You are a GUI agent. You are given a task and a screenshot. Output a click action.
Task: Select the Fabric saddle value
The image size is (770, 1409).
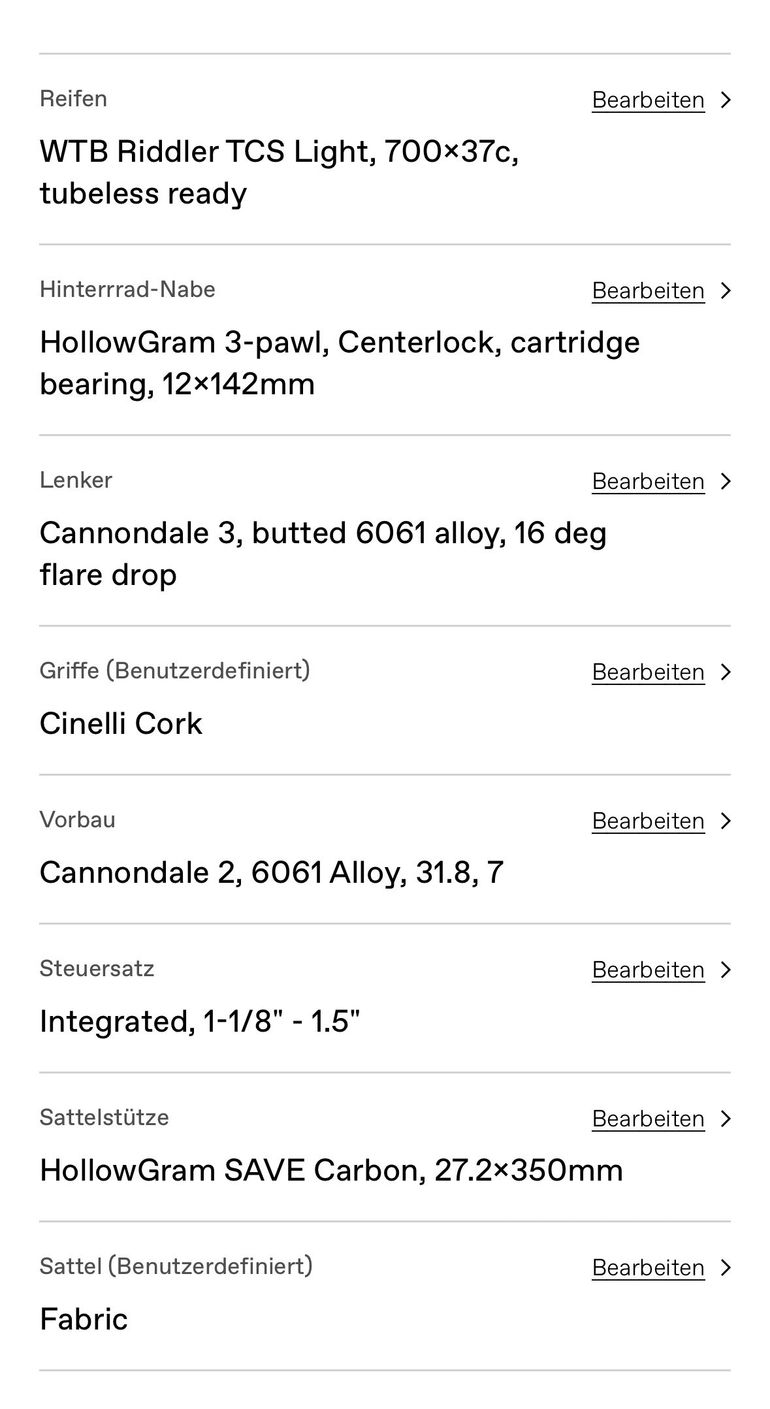click(84, 1319)
